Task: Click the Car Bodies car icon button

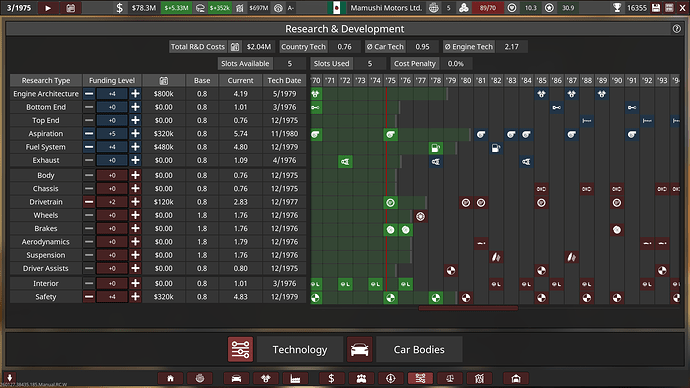Action: click(360, 349)
